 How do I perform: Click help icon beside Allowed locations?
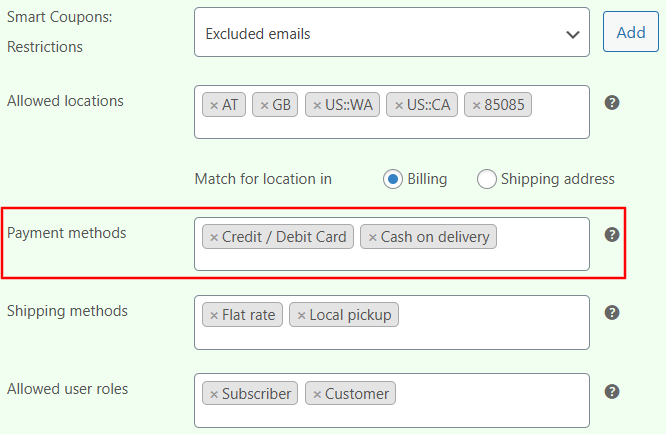pos(612,102)
